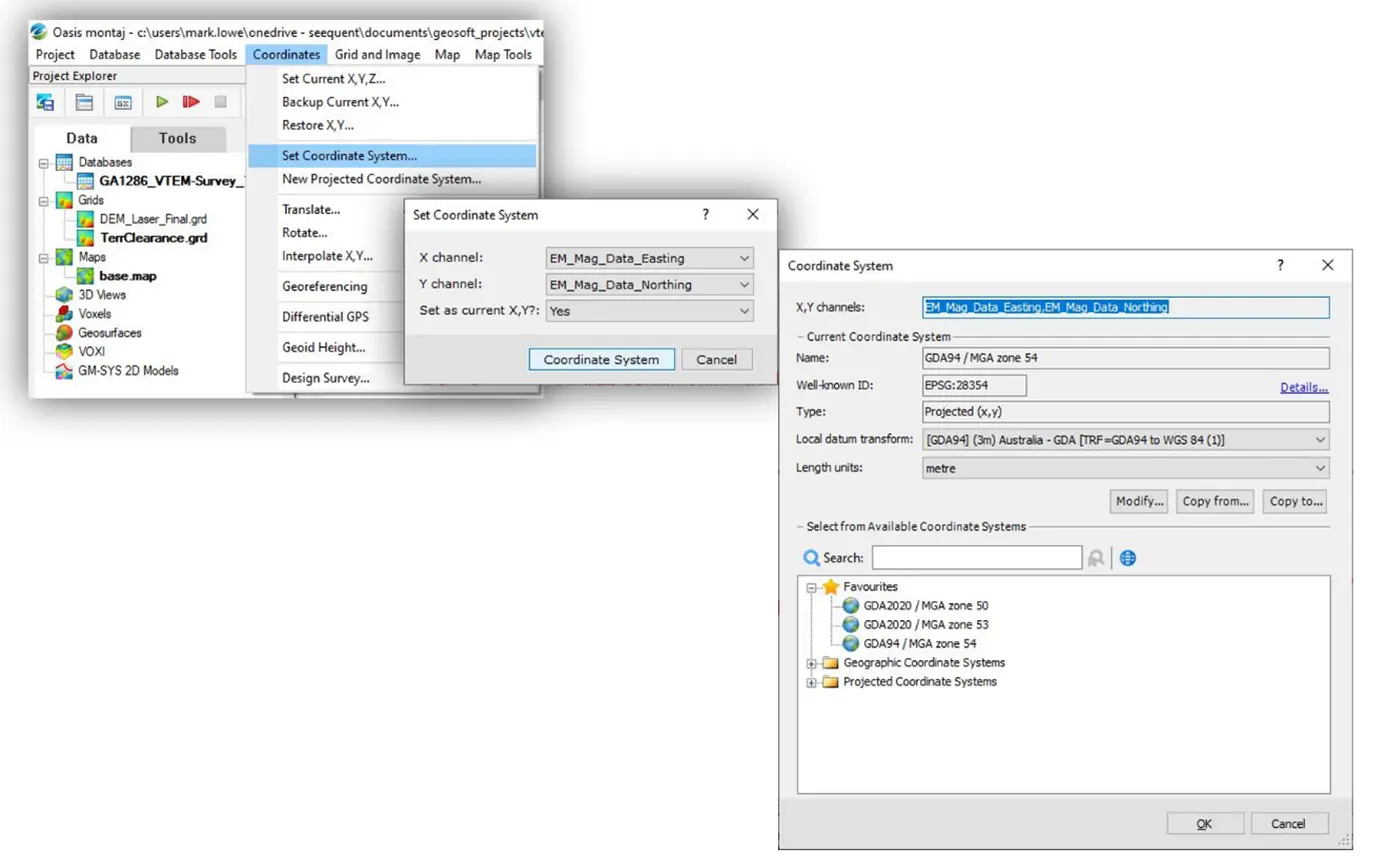Collapse the Favourites node
The height and width of the screenshot is (864, 1377).
click(x=812, y=587)
